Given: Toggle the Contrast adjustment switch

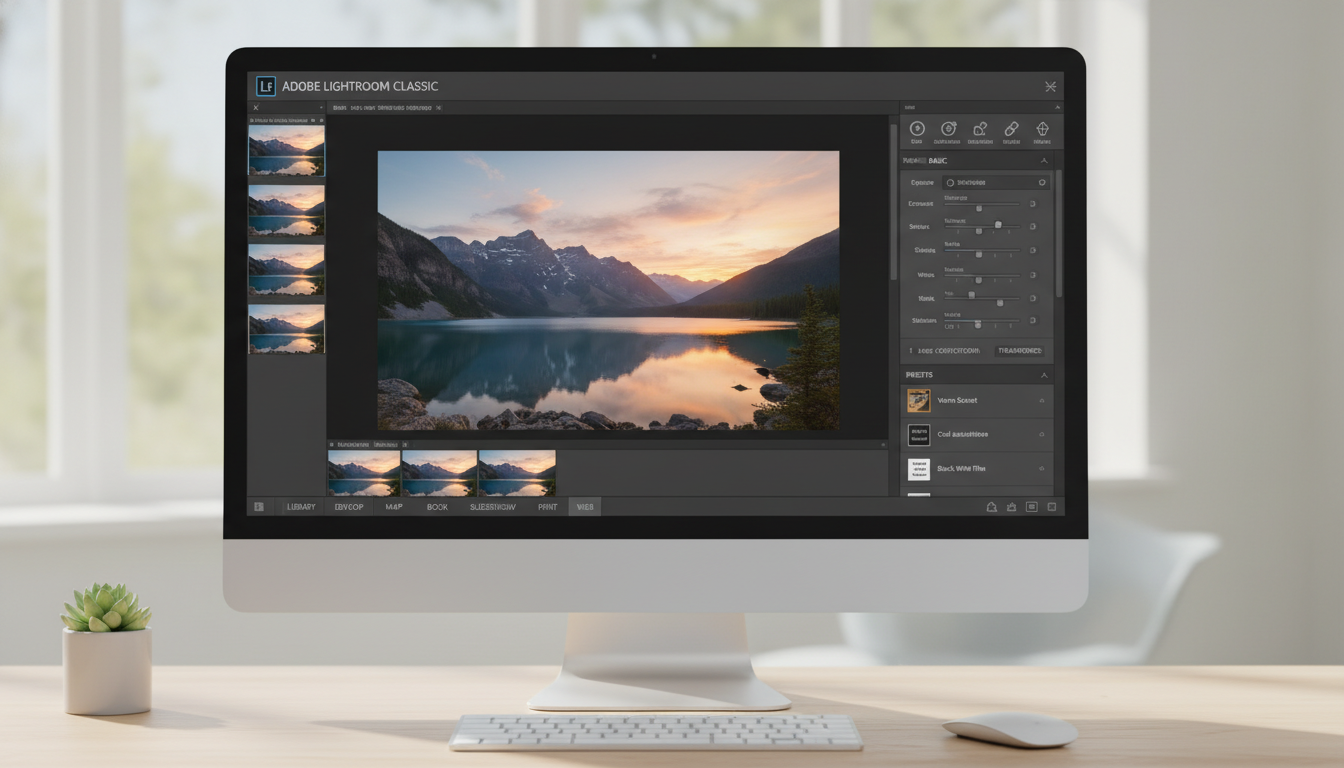Looking at the screenshot, I should click(1033, 225).
